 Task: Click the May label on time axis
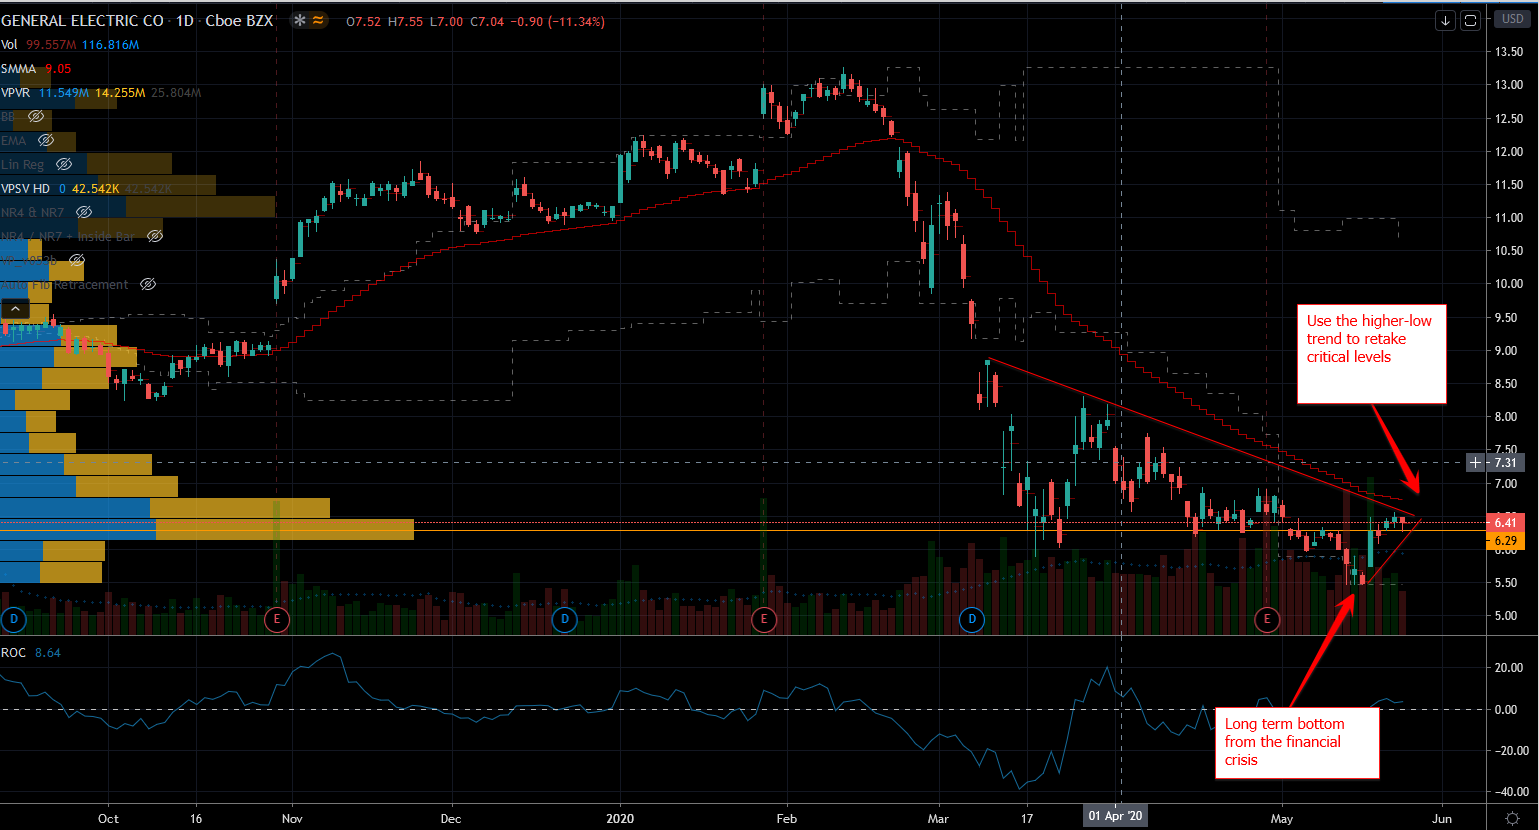point(1281,819)
